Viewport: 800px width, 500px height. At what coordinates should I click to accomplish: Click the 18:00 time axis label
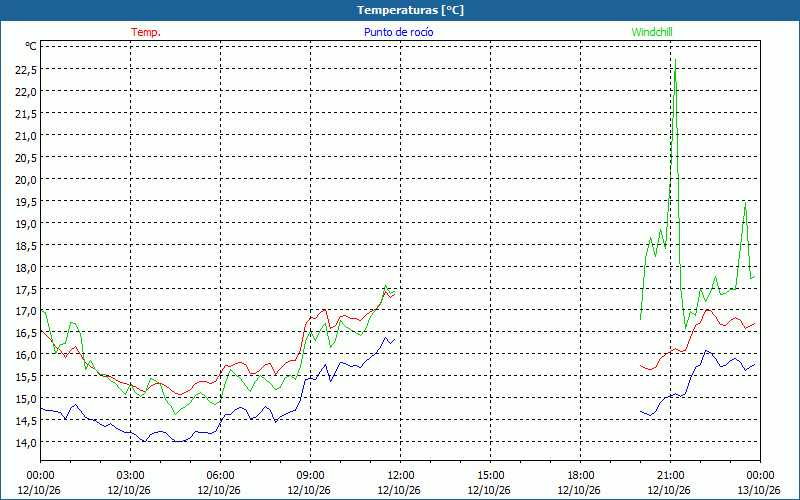click(x=580, y=476)
